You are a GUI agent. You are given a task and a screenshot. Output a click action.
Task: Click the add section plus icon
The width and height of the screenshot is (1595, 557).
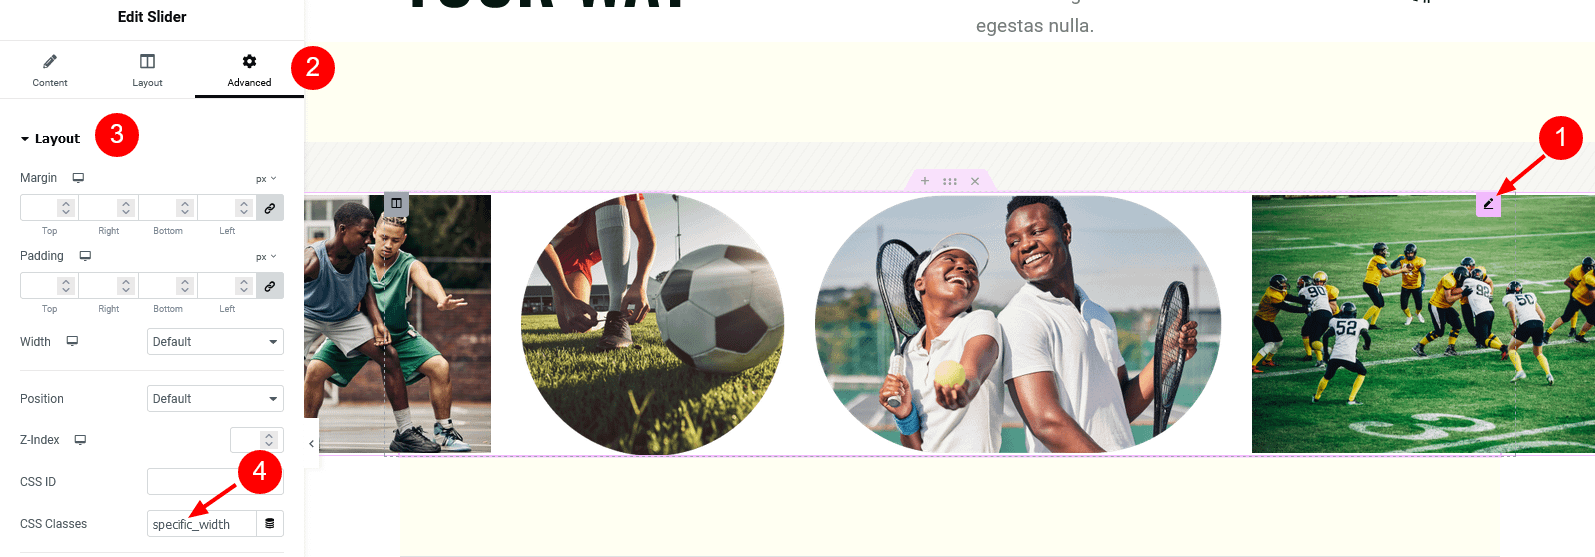(925, 181)
